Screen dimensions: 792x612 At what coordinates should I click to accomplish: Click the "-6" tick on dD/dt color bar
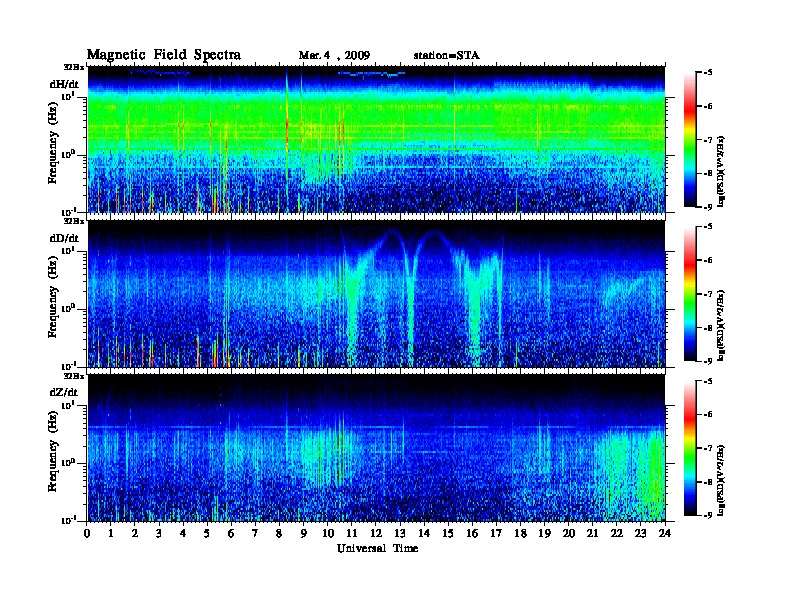(x=708, y=261)
